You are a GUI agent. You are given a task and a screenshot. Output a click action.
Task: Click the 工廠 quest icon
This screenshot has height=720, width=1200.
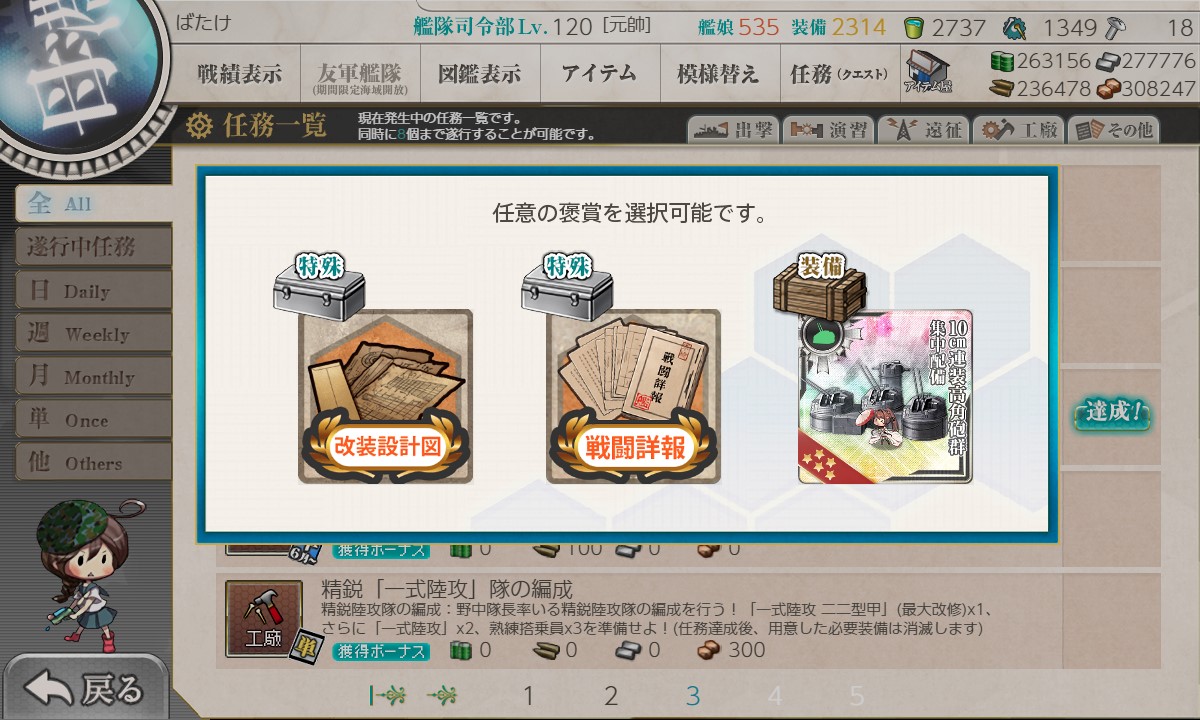coord(256,619)
